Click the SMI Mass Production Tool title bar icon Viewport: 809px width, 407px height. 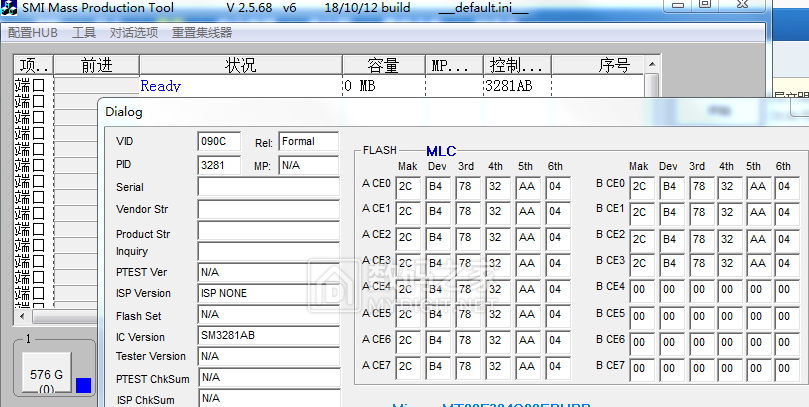11,8
